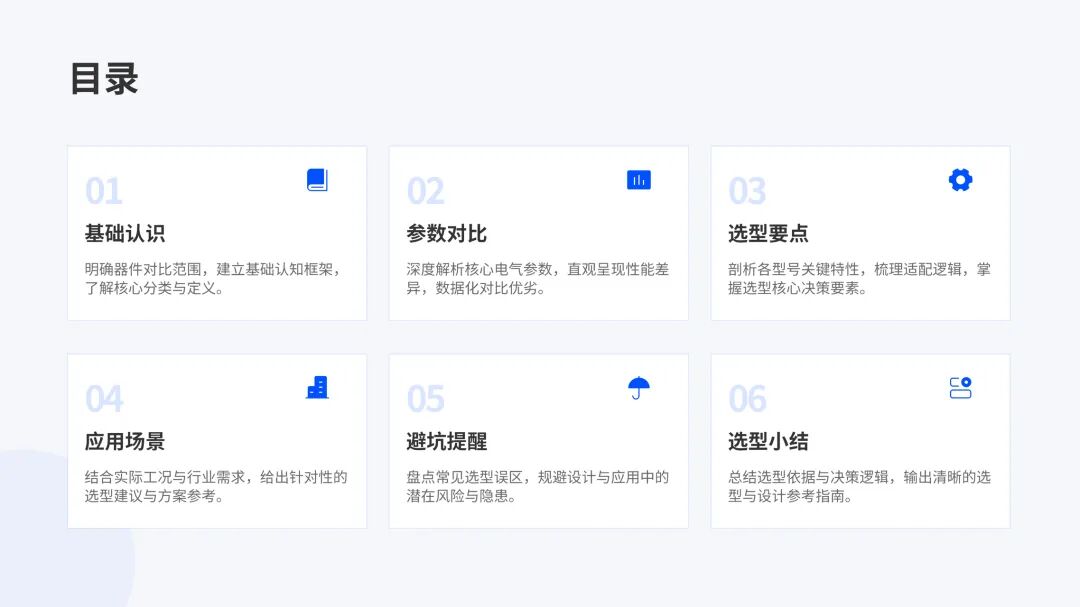Click the description starting with 结合实际工况
Image resolution: width=1080 pixels, height=607 pixels.
pyautogui.click(x=216, y=486)
